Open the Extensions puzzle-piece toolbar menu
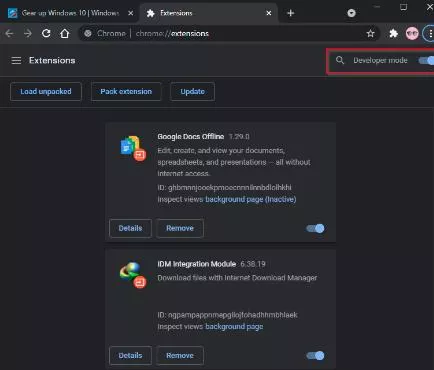 click(x=393, y=33)
